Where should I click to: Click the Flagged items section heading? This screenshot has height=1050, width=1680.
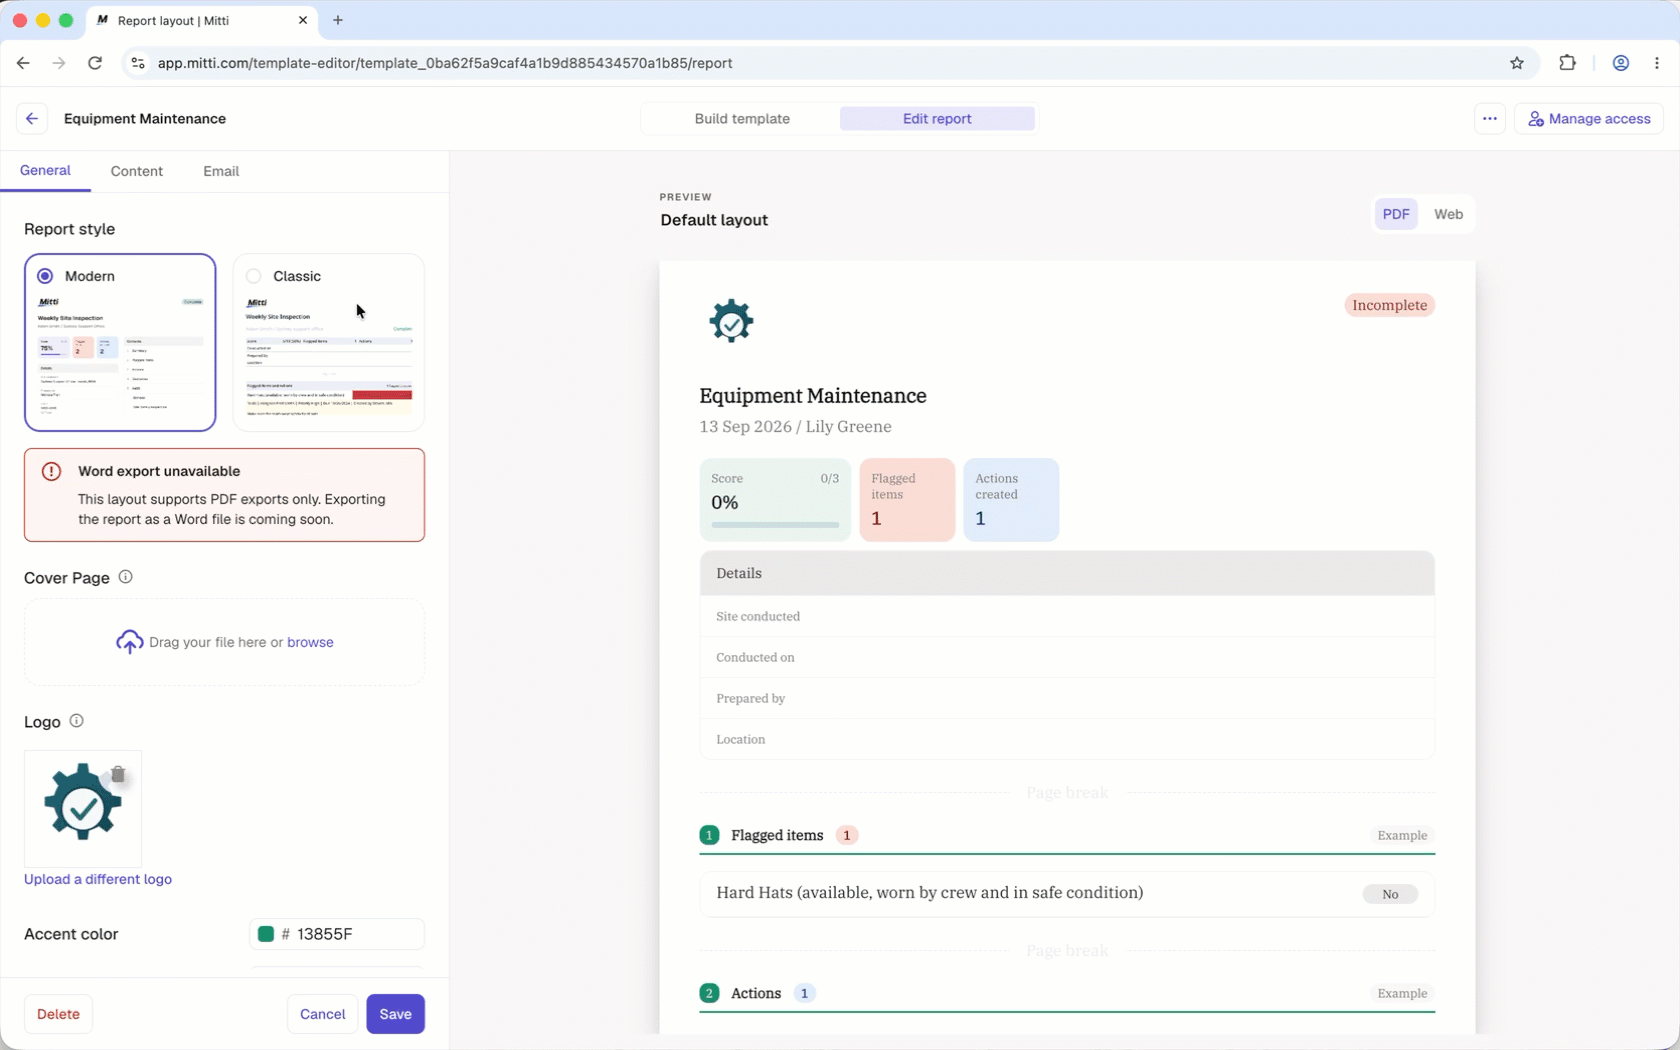click(777, 835)
